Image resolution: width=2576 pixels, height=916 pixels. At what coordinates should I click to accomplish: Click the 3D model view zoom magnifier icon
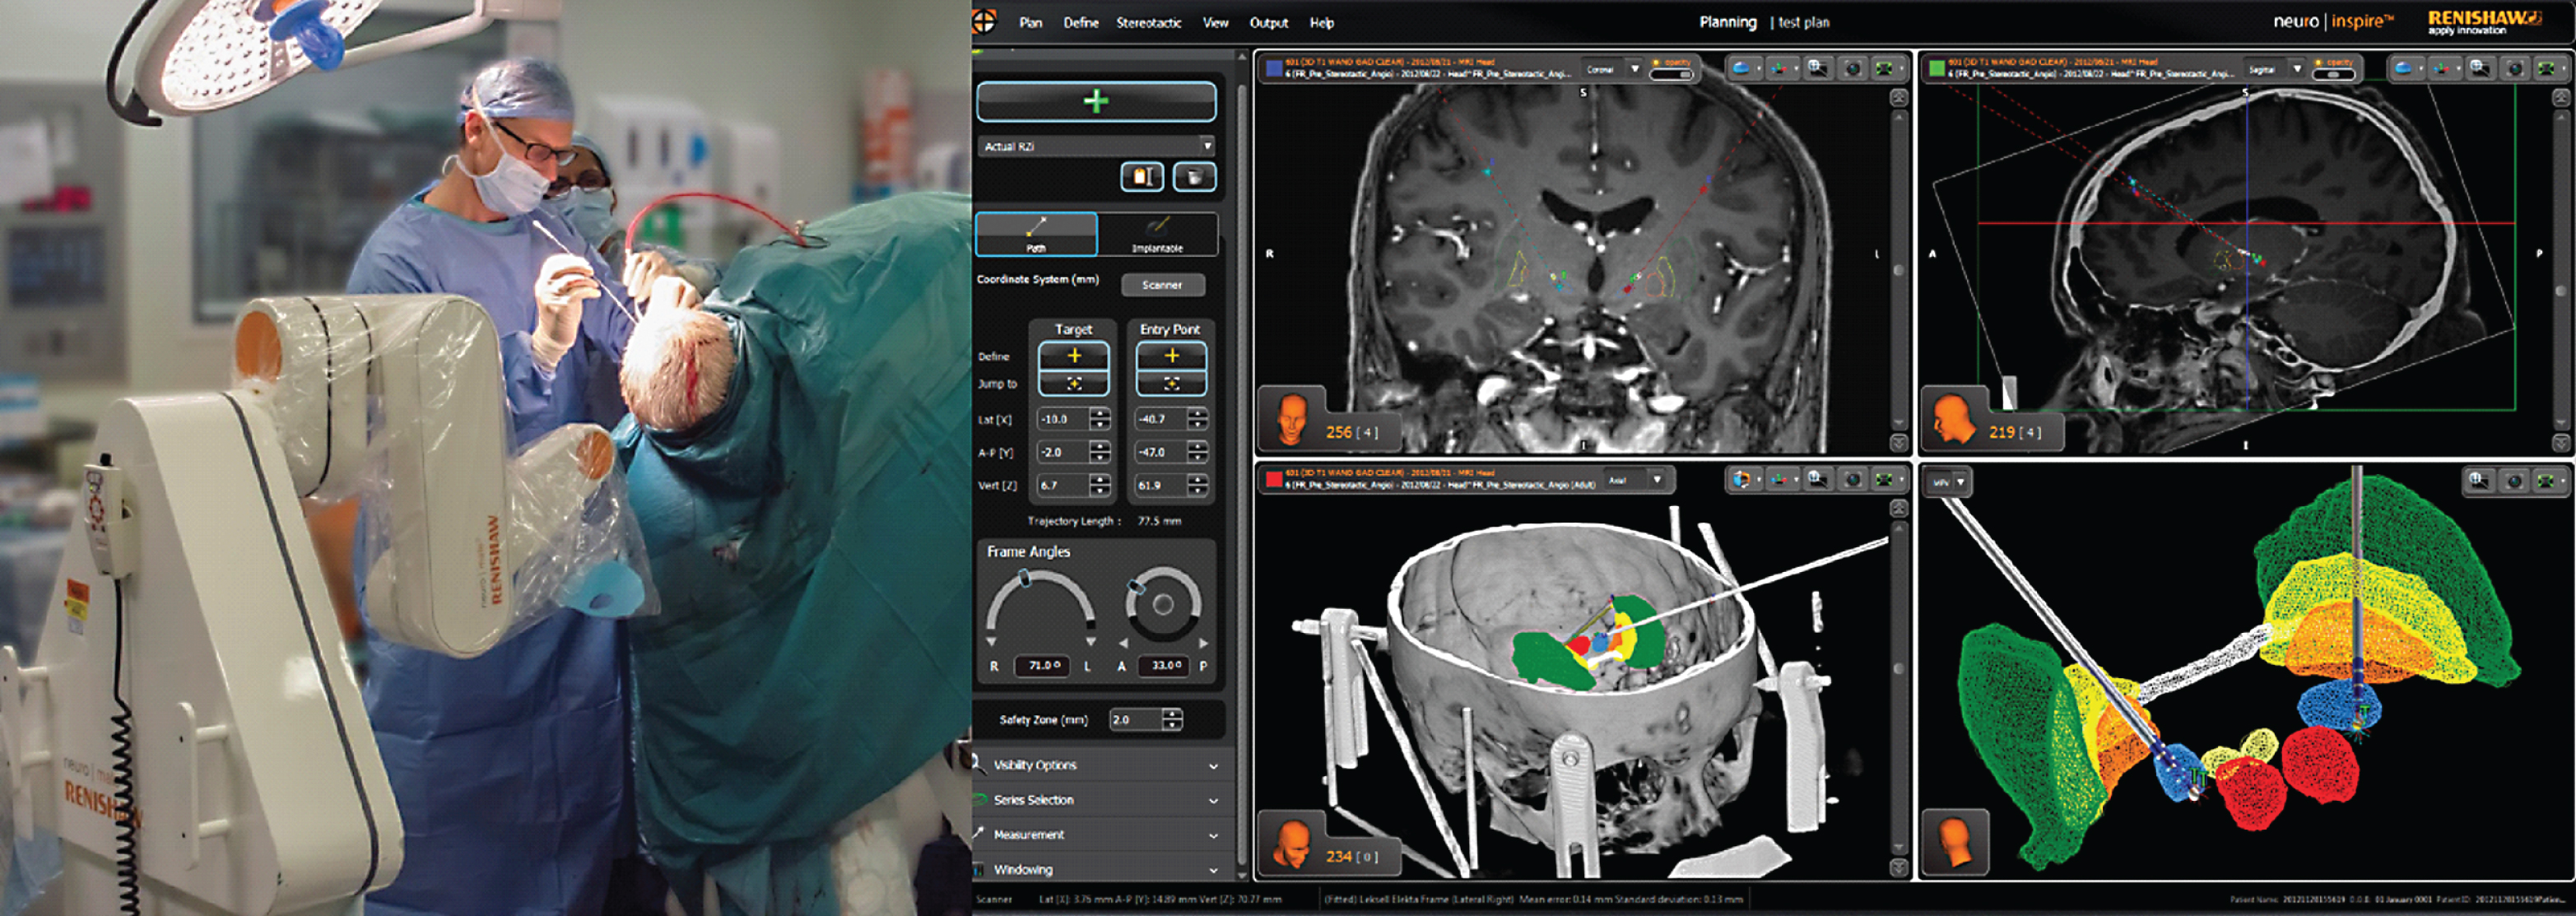2479,481
